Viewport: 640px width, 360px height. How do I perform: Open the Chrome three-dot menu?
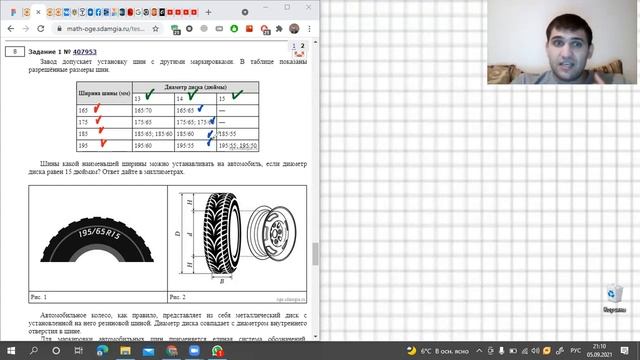pos(309,29)
